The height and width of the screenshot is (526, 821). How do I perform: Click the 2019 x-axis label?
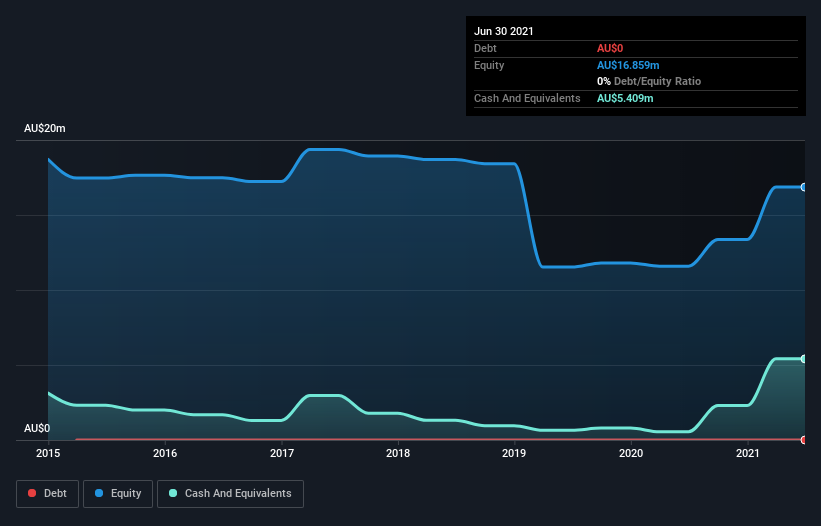(514, 453)
